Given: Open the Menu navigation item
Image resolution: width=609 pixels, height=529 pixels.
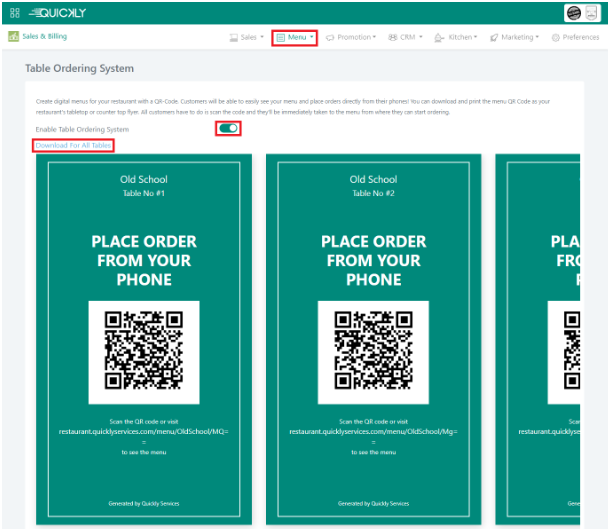Looking at the screenshot, I should point(294,37).
